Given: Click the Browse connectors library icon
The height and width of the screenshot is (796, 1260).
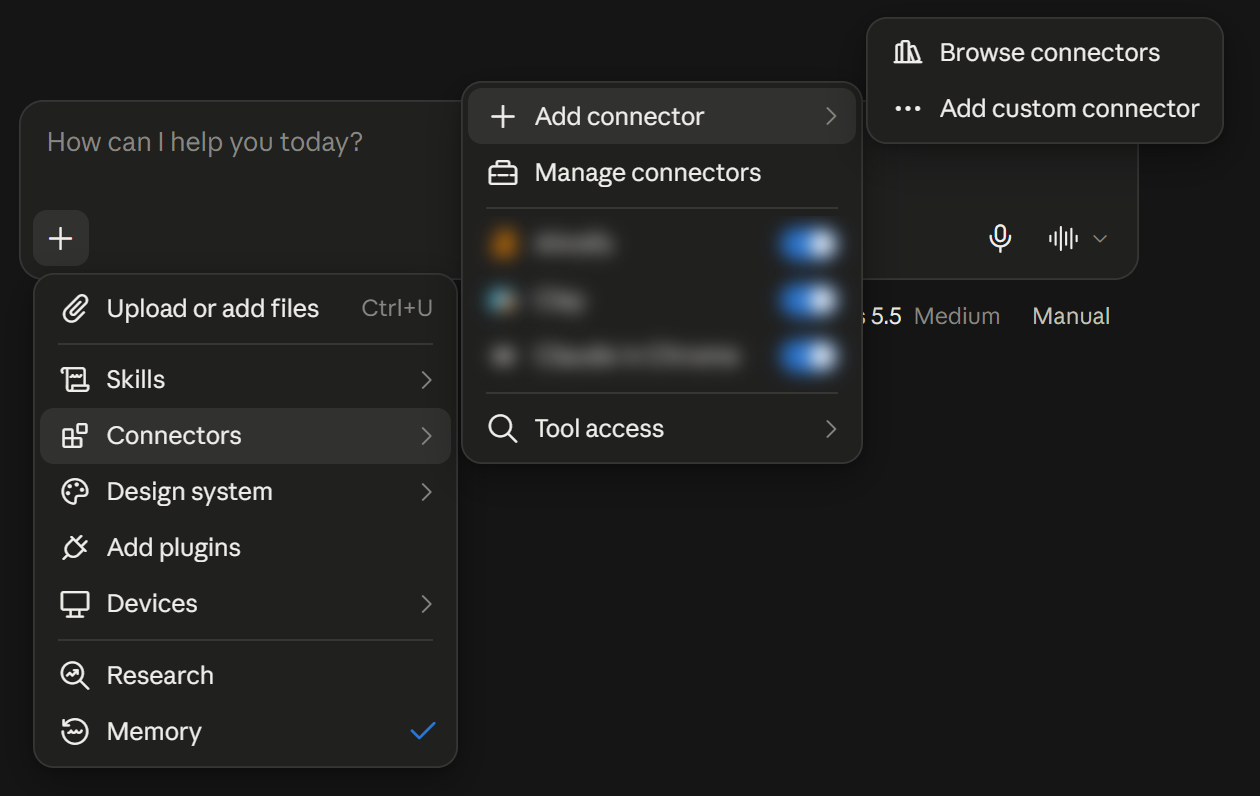Looking at the screenshot, I should coord(907,53).
